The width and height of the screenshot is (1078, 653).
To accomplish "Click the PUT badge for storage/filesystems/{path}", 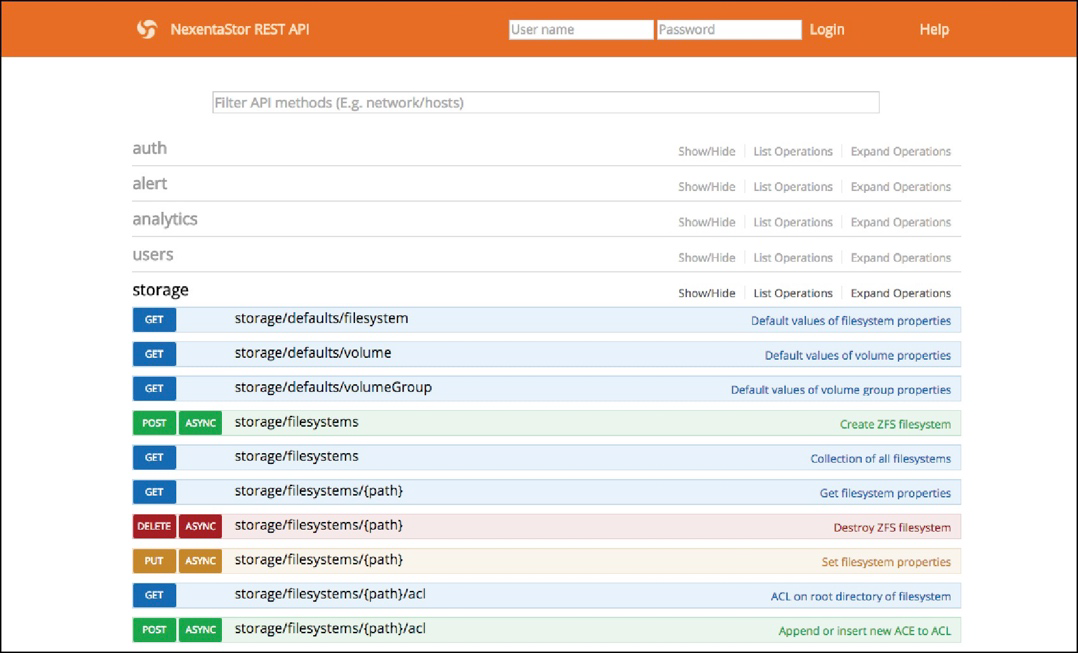I will click(154, 560).
